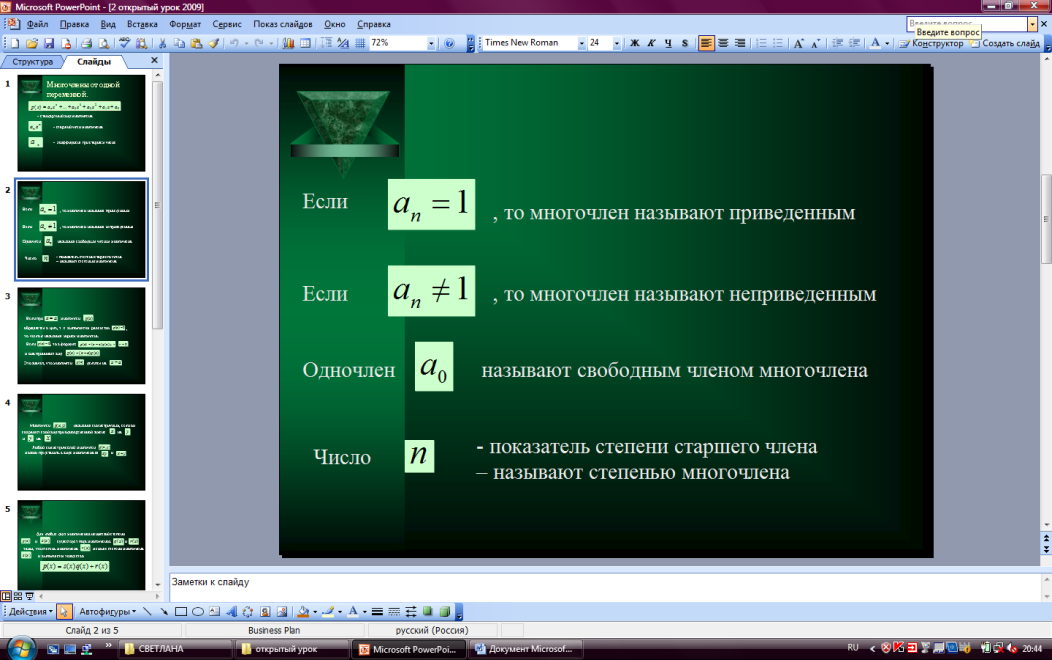Image resolution: width=1052 pixels, height=660 pixels.
Task: Open Print Preview with magnifier page icon
Action: [x=104, y=43]
